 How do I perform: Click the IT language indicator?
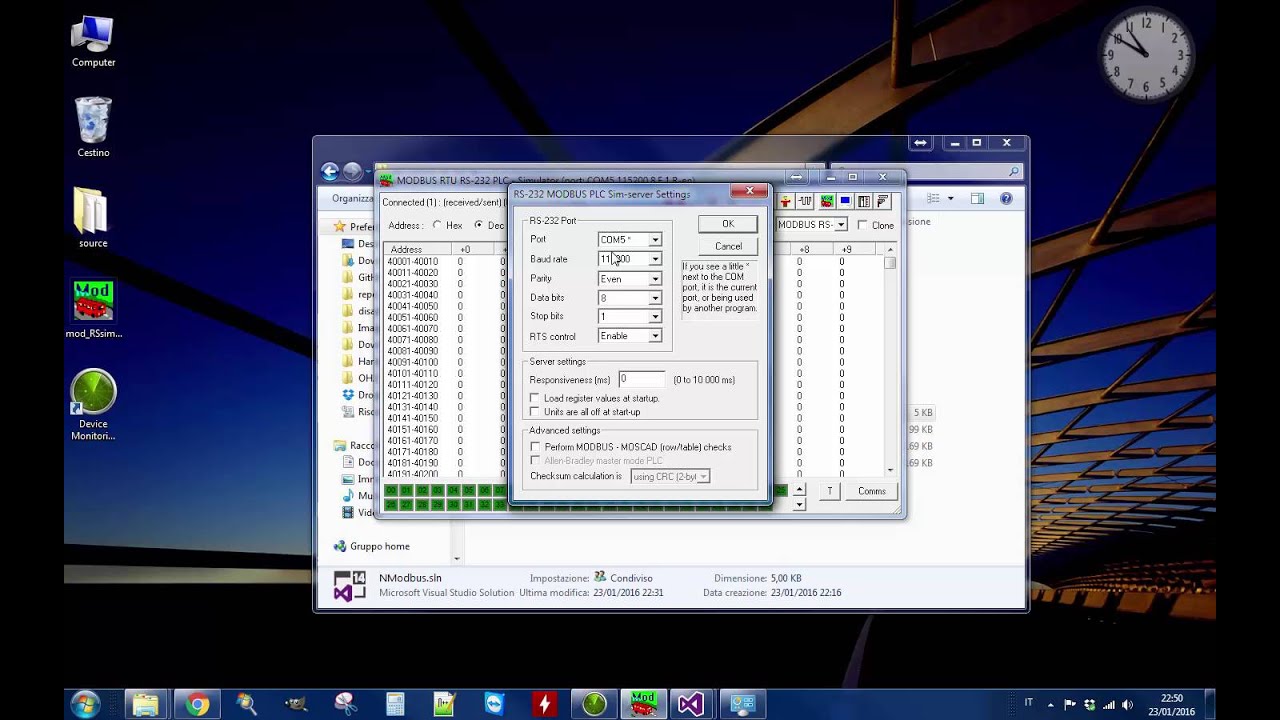click(x=1029, y=703)
